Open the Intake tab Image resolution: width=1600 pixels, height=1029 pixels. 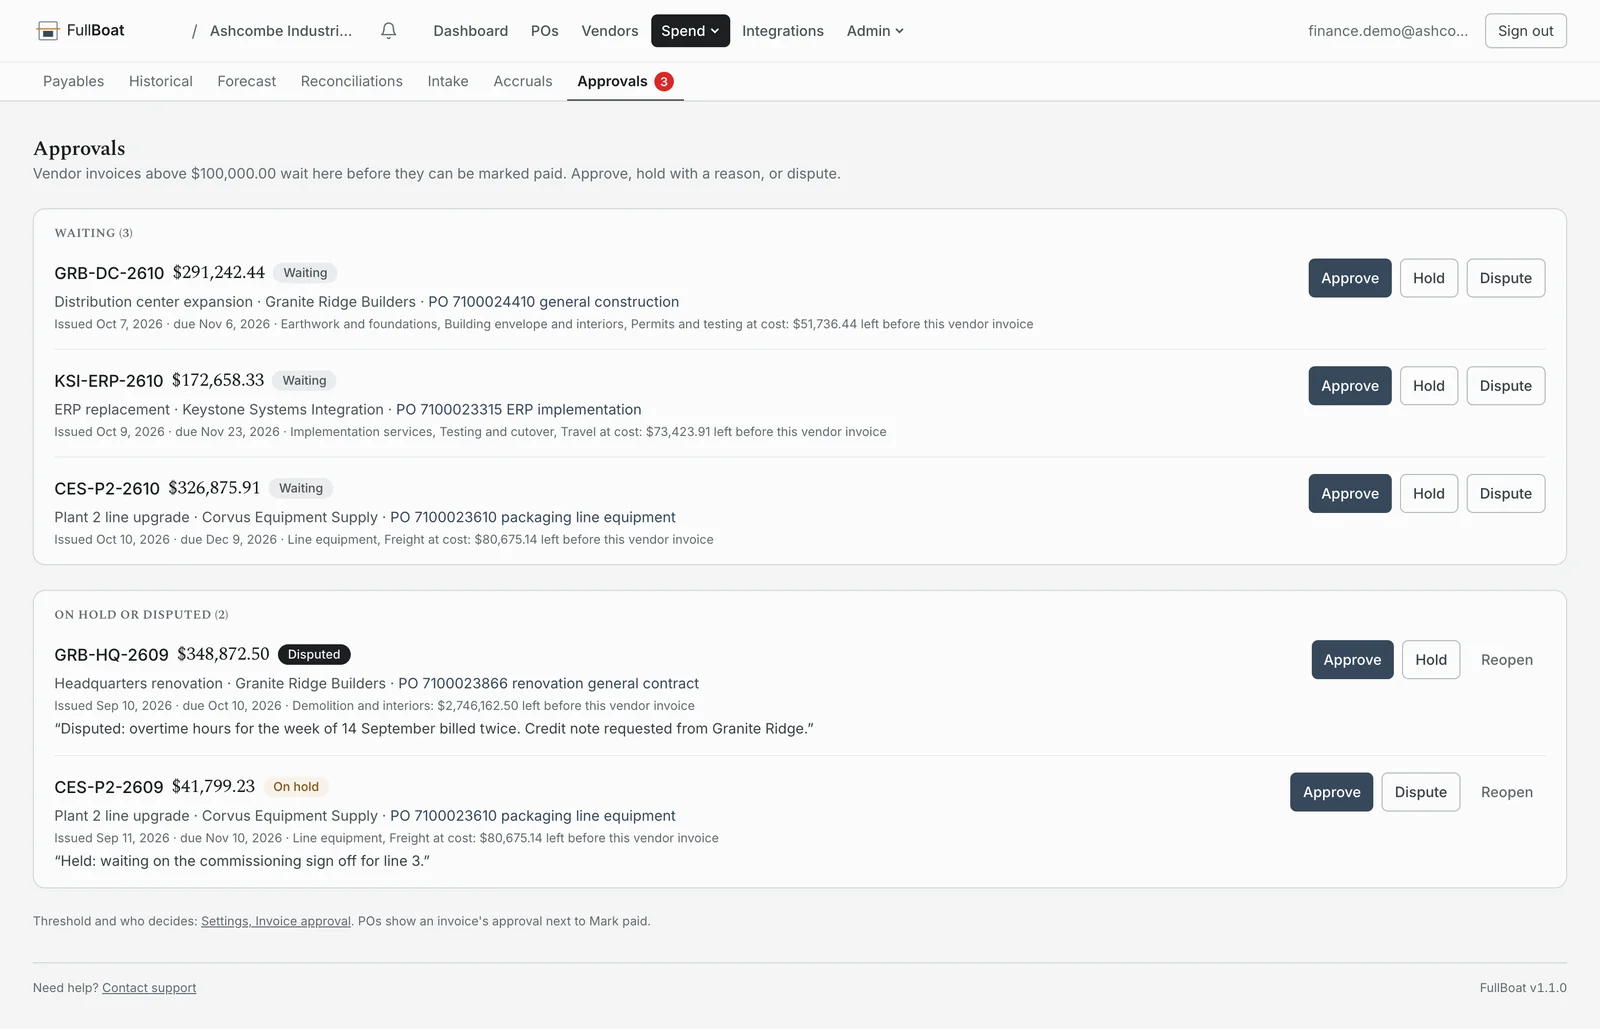(x=448, y=81)
